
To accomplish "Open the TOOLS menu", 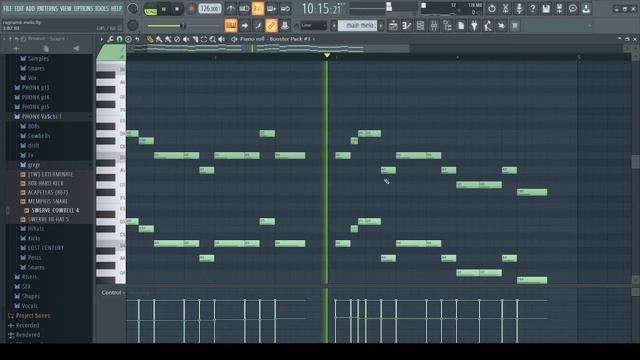I will point(102,9).
